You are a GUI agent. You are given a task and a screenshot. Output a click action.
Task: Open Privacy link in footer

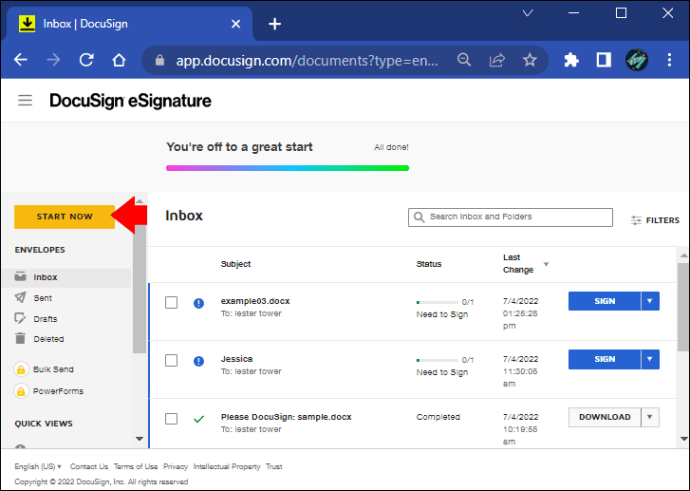pyautogui.click(x=176, y=466)
